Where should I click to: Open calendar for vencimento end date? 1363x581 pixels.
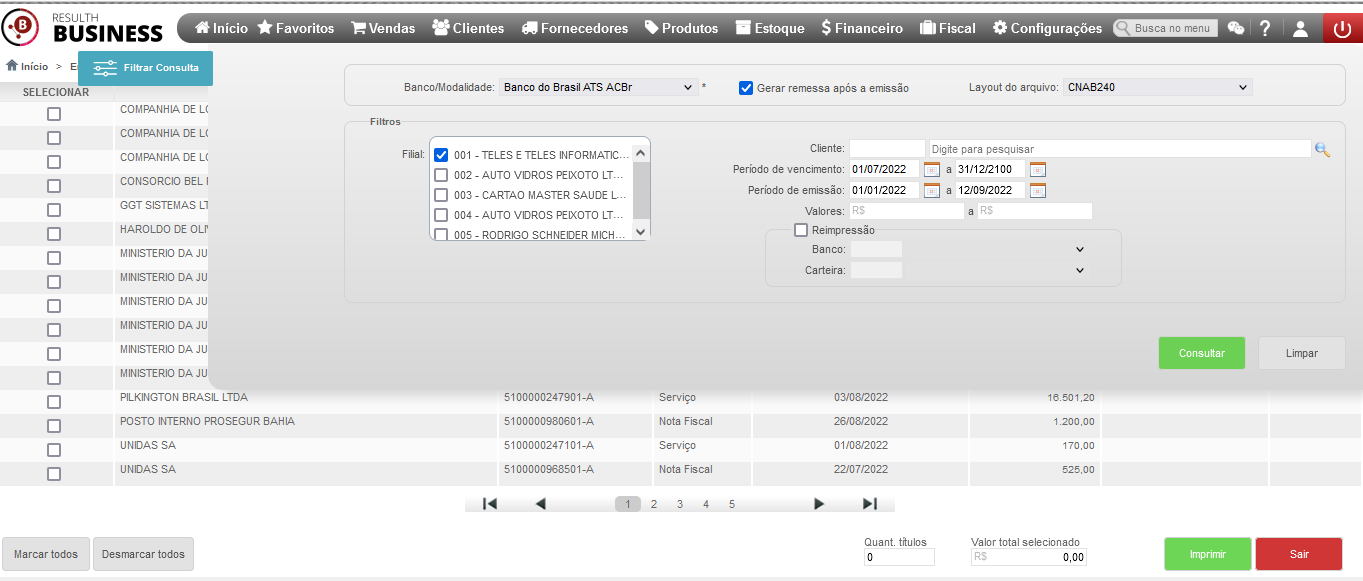(1037, 169)
